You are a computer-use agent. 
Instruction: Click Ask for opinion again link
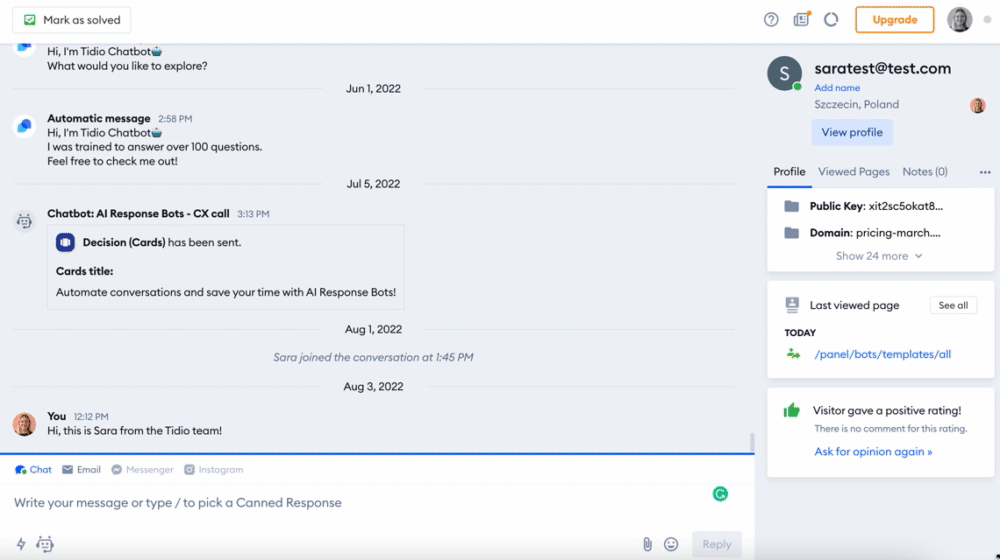(873, 452)
